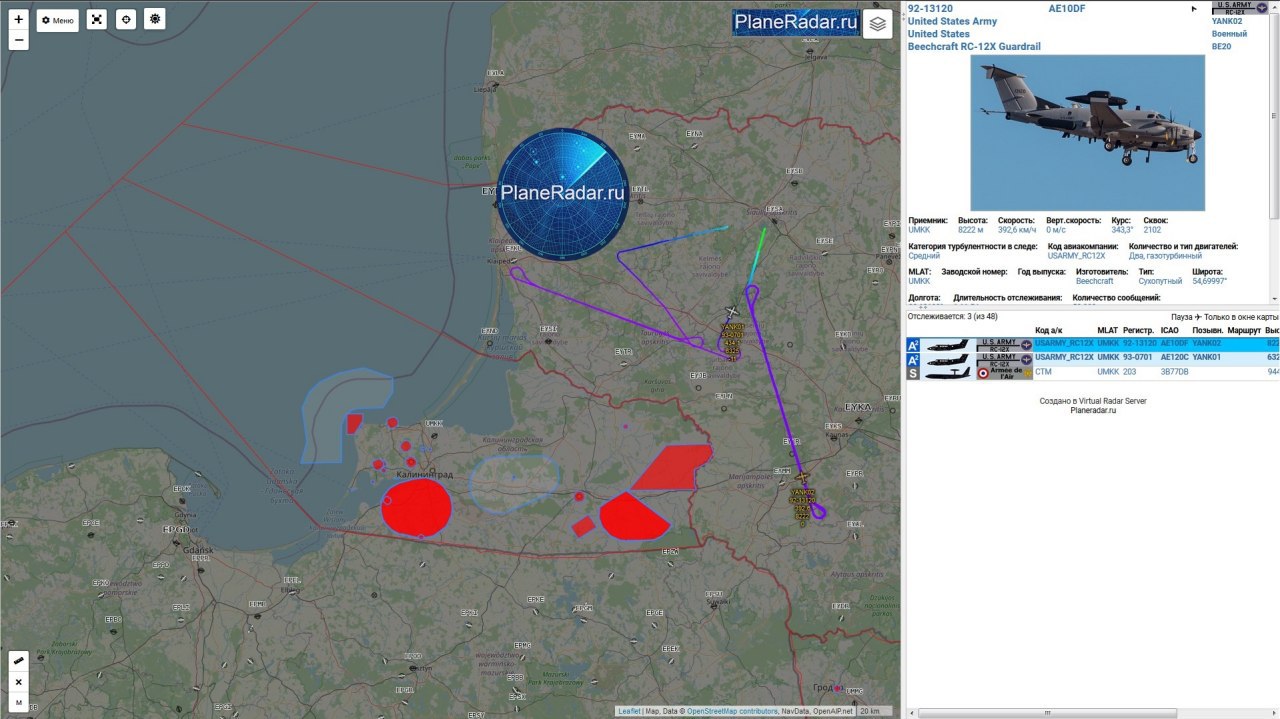
Task: Sort list by Позывн. column header
Action: click(1209, 330)
